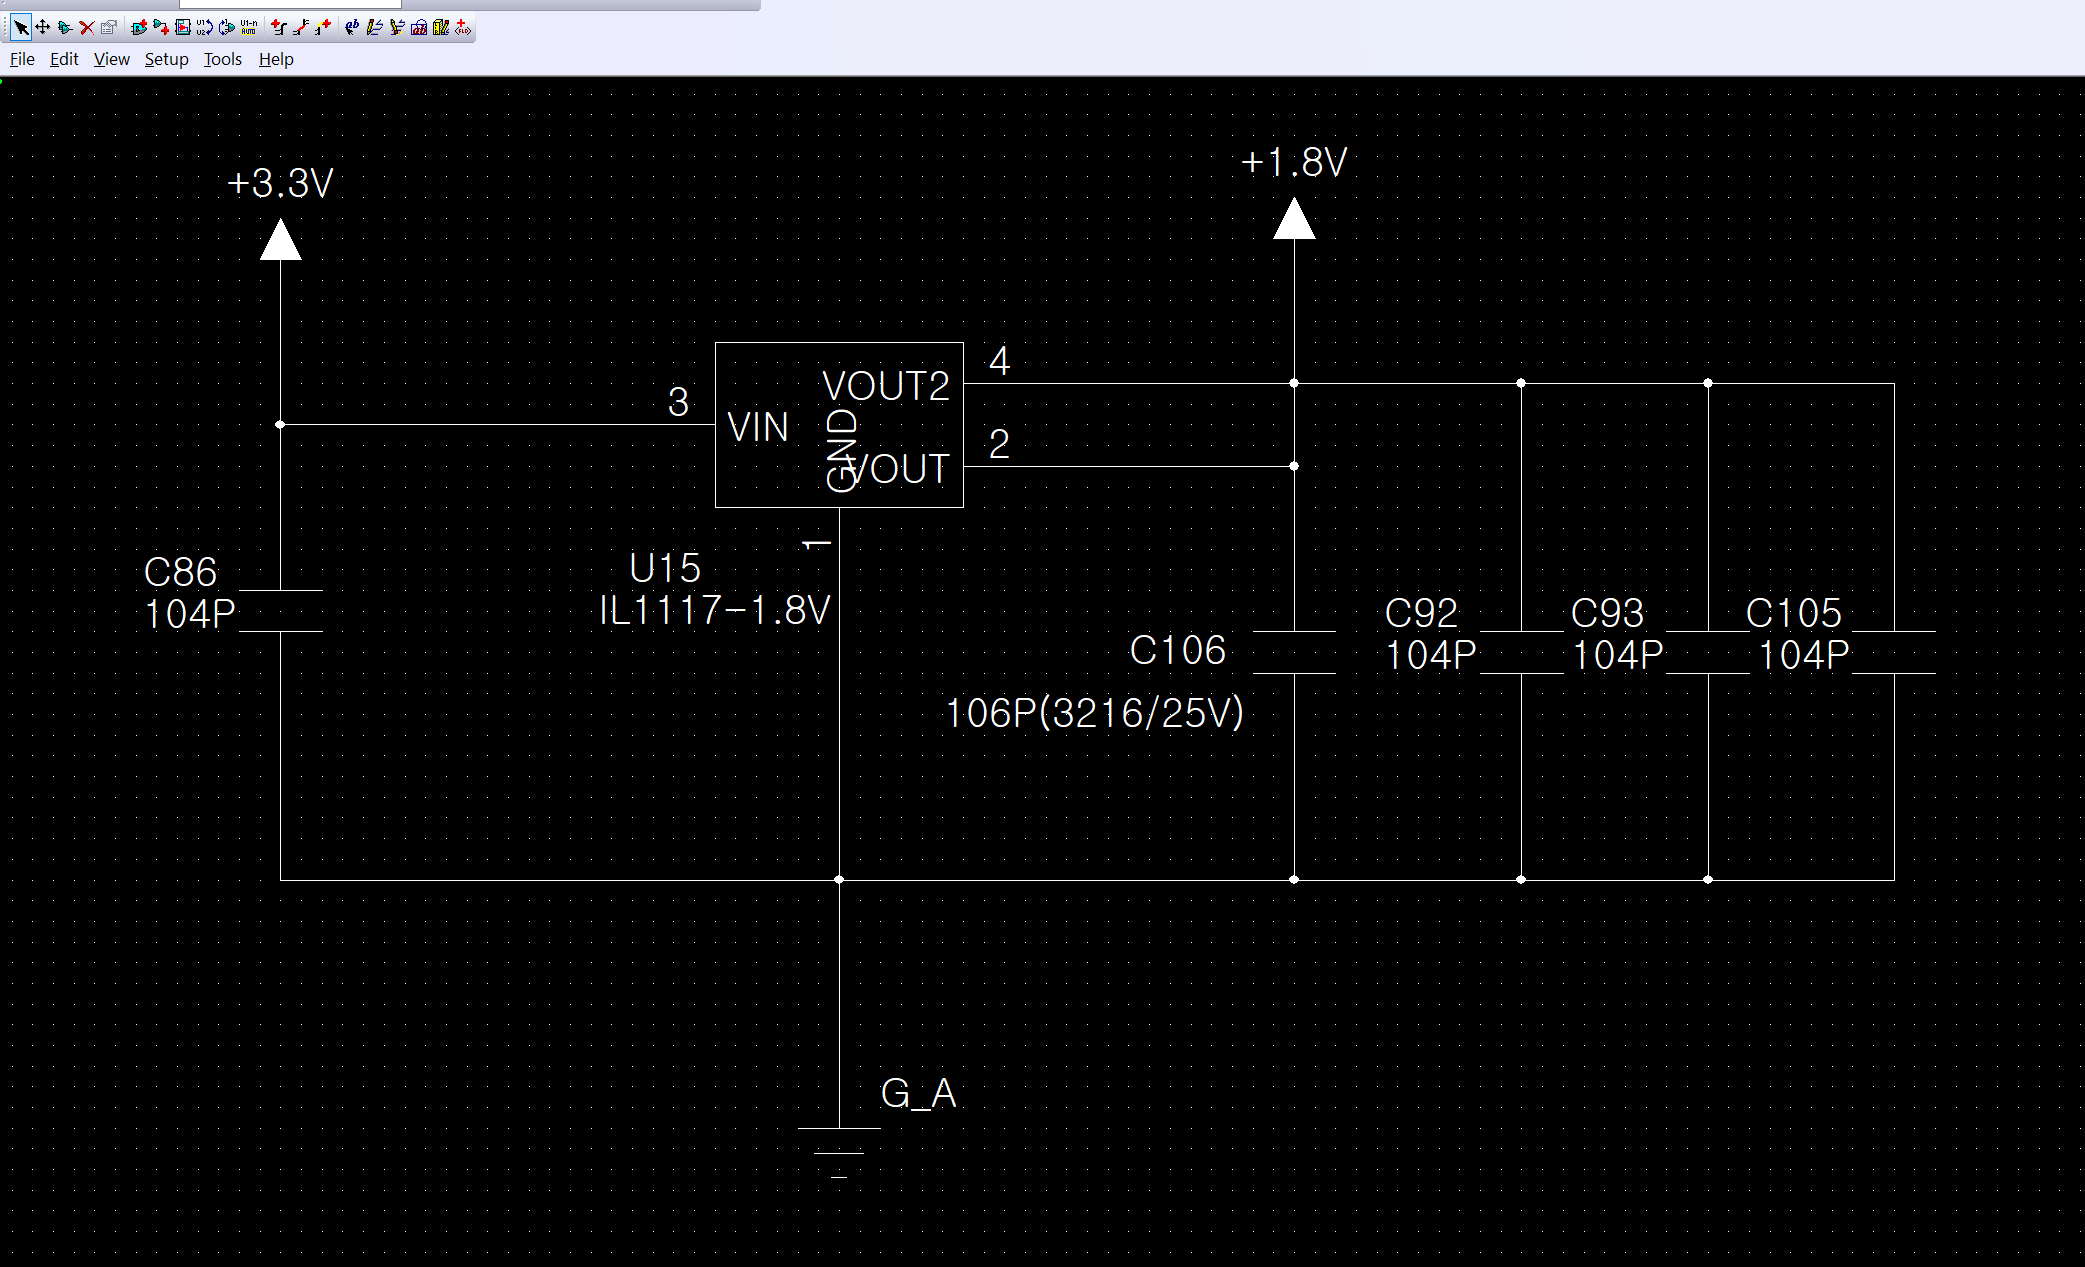2085x1267 pixels.
Task: Select the U1/U2 swap reference designator icon
Action: click(205, 27)
